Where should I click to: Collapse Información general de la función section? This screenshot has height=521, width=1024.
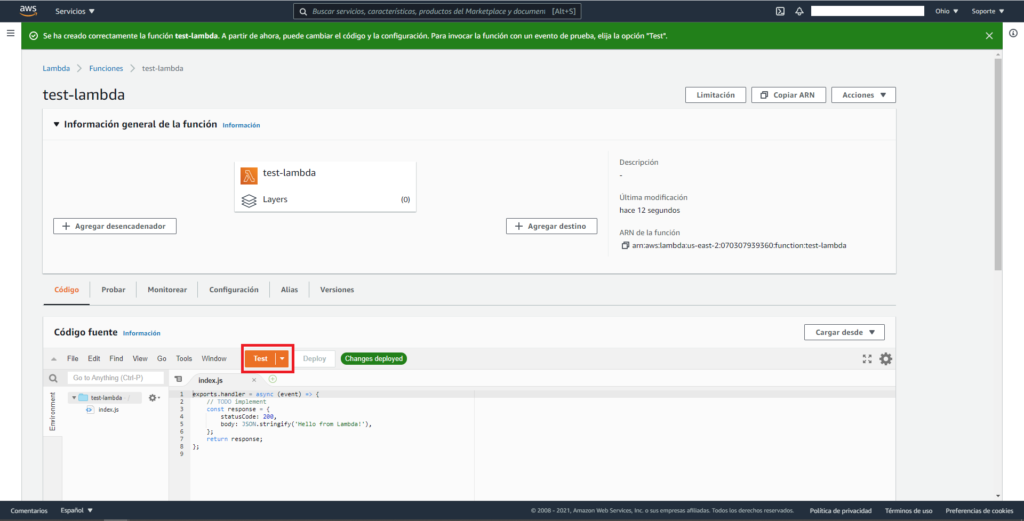pos(56,124)
